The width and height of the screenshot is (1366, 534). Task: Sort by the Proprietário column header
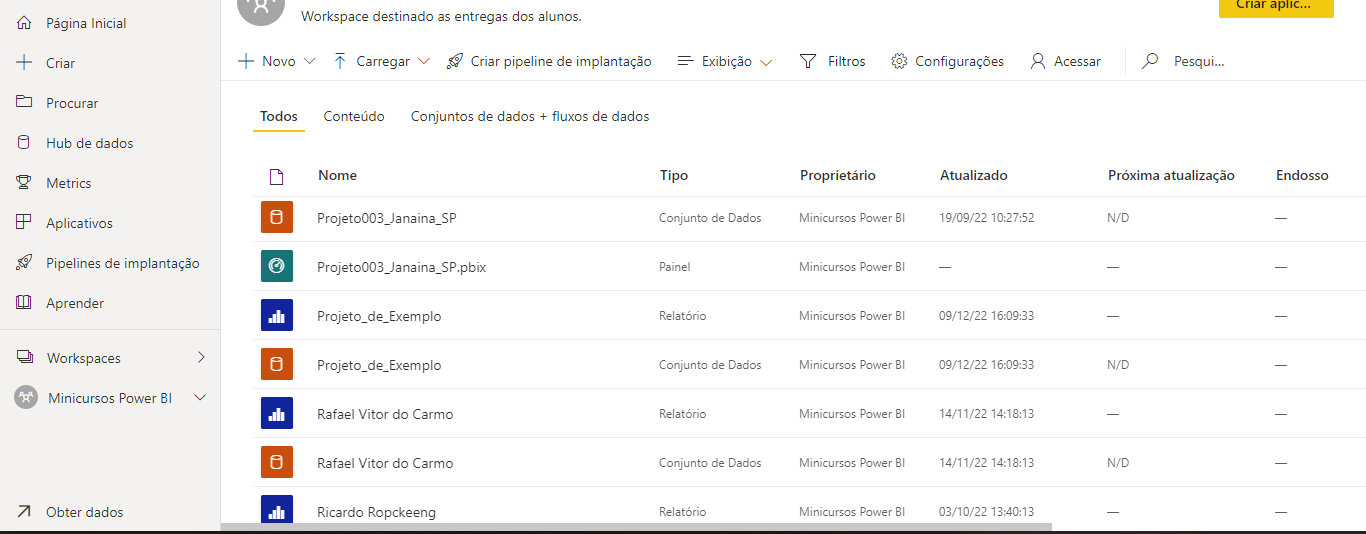(x=838, y=175)
